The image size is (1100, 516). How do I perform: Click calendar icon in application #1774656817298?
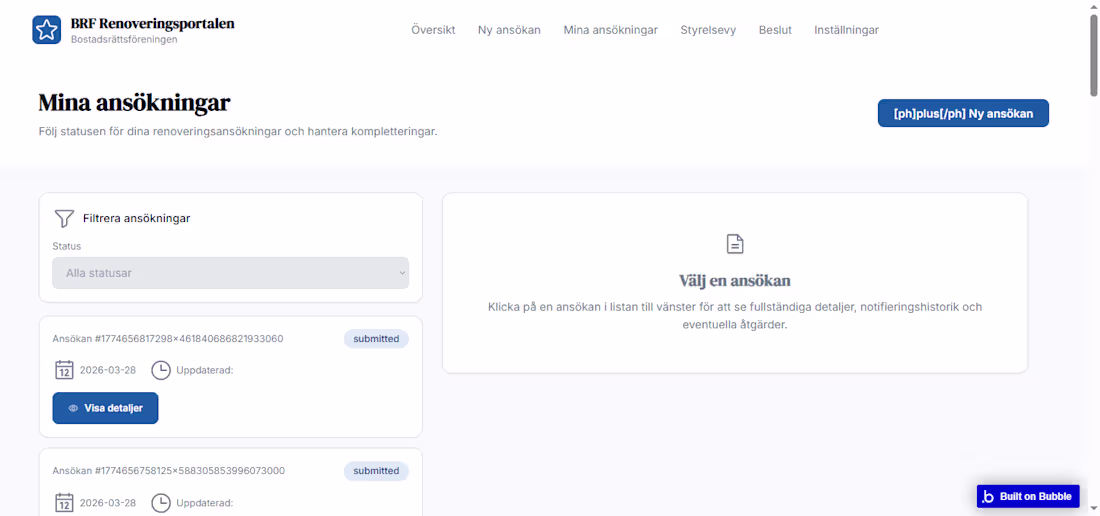coord(65,369)
